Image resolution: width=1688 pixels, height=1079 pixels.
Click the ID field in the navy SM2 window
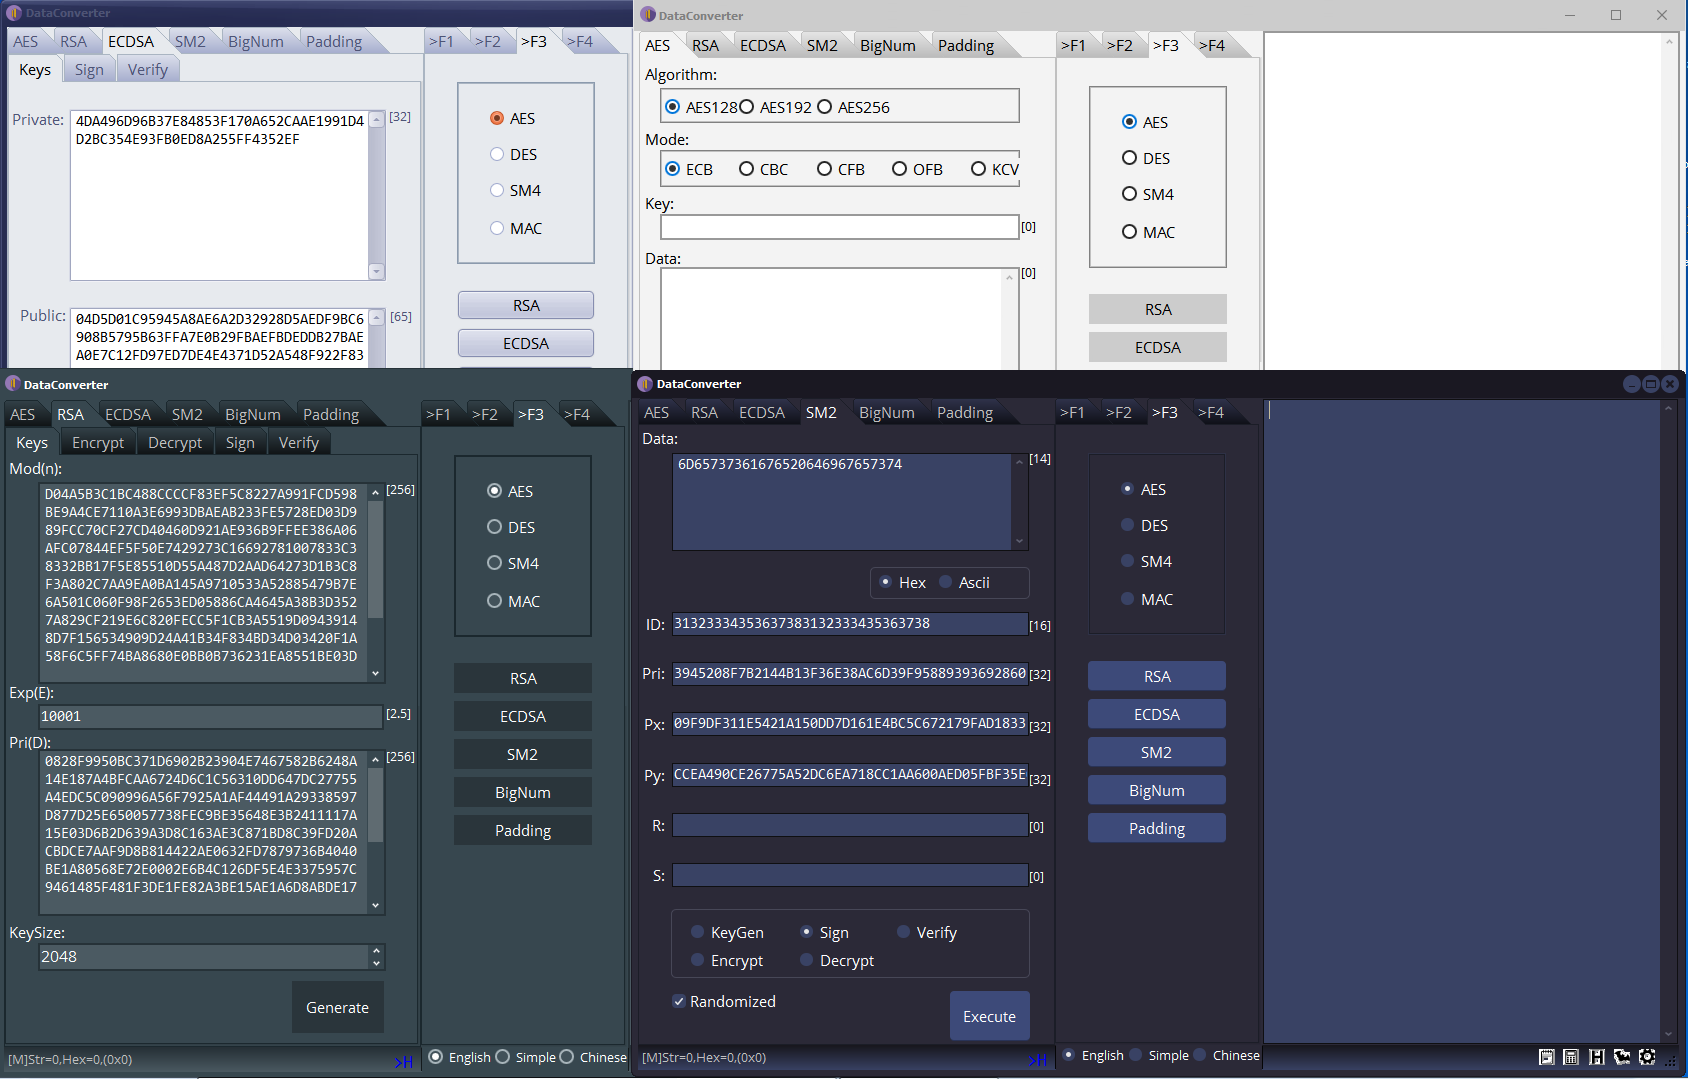pyautogui.click(x=851, y=624)
